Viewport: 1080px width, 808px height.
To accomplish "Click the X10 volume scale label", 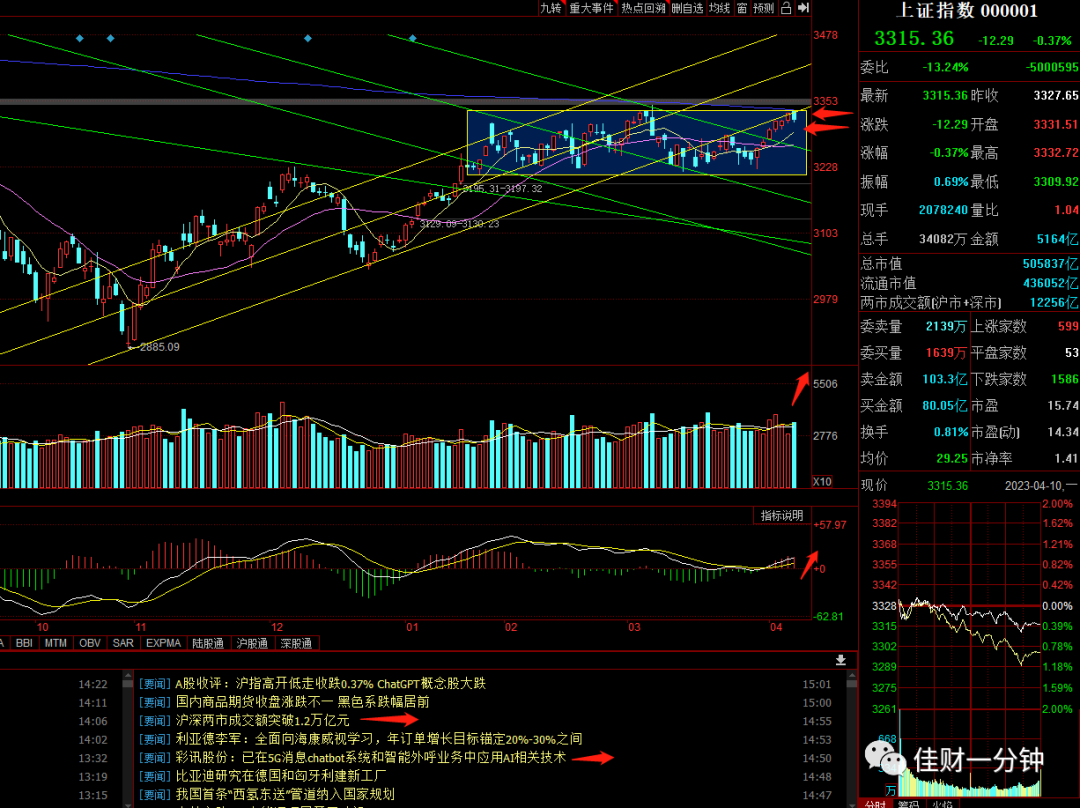I will pos(822,481).
